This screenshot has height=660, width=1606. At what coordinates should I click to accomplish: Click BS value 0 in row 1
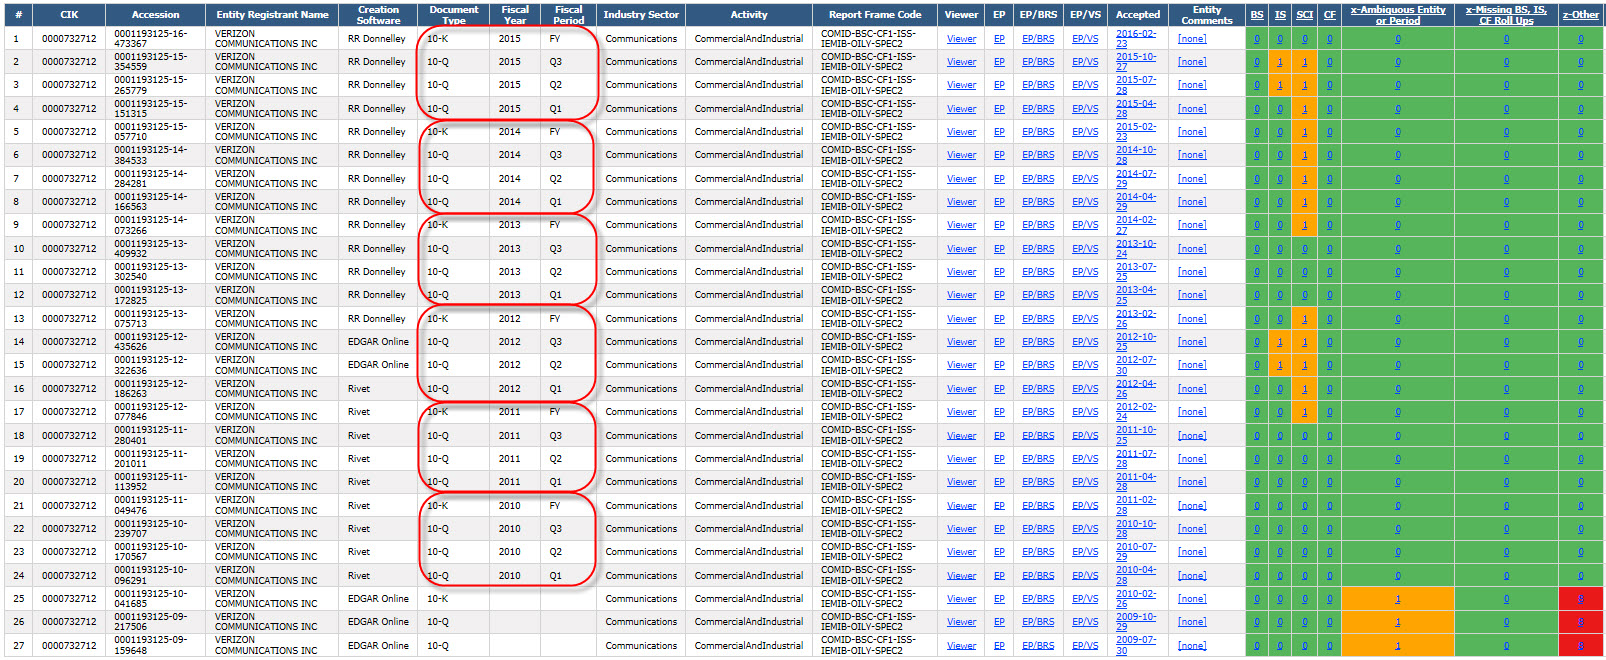click(x=1257, y=39)
